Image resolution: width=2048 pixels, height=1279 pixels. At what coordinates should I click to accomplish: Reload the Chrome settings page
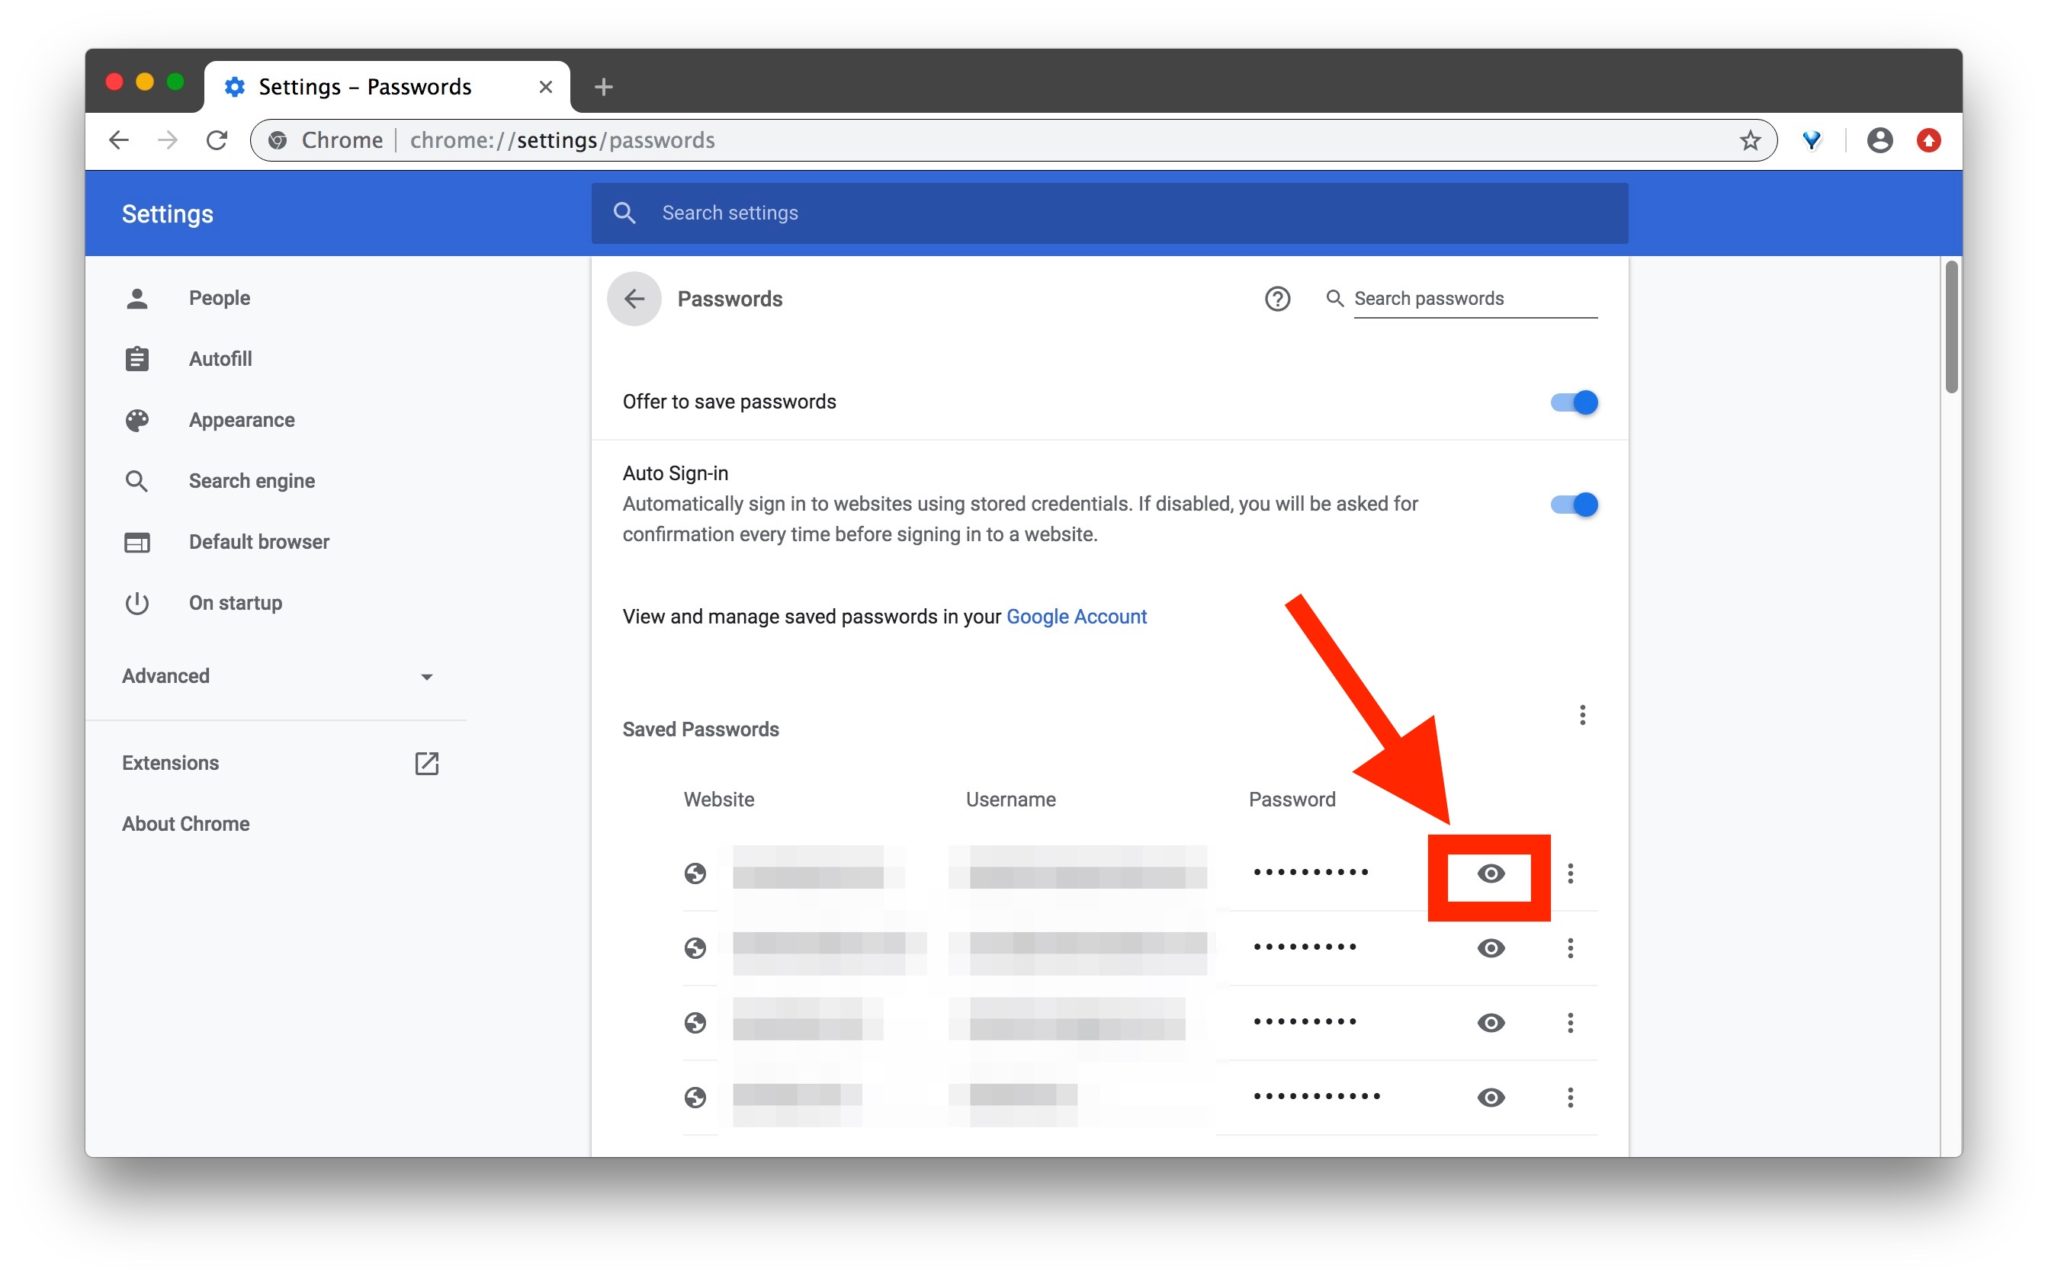click(217, 140)
